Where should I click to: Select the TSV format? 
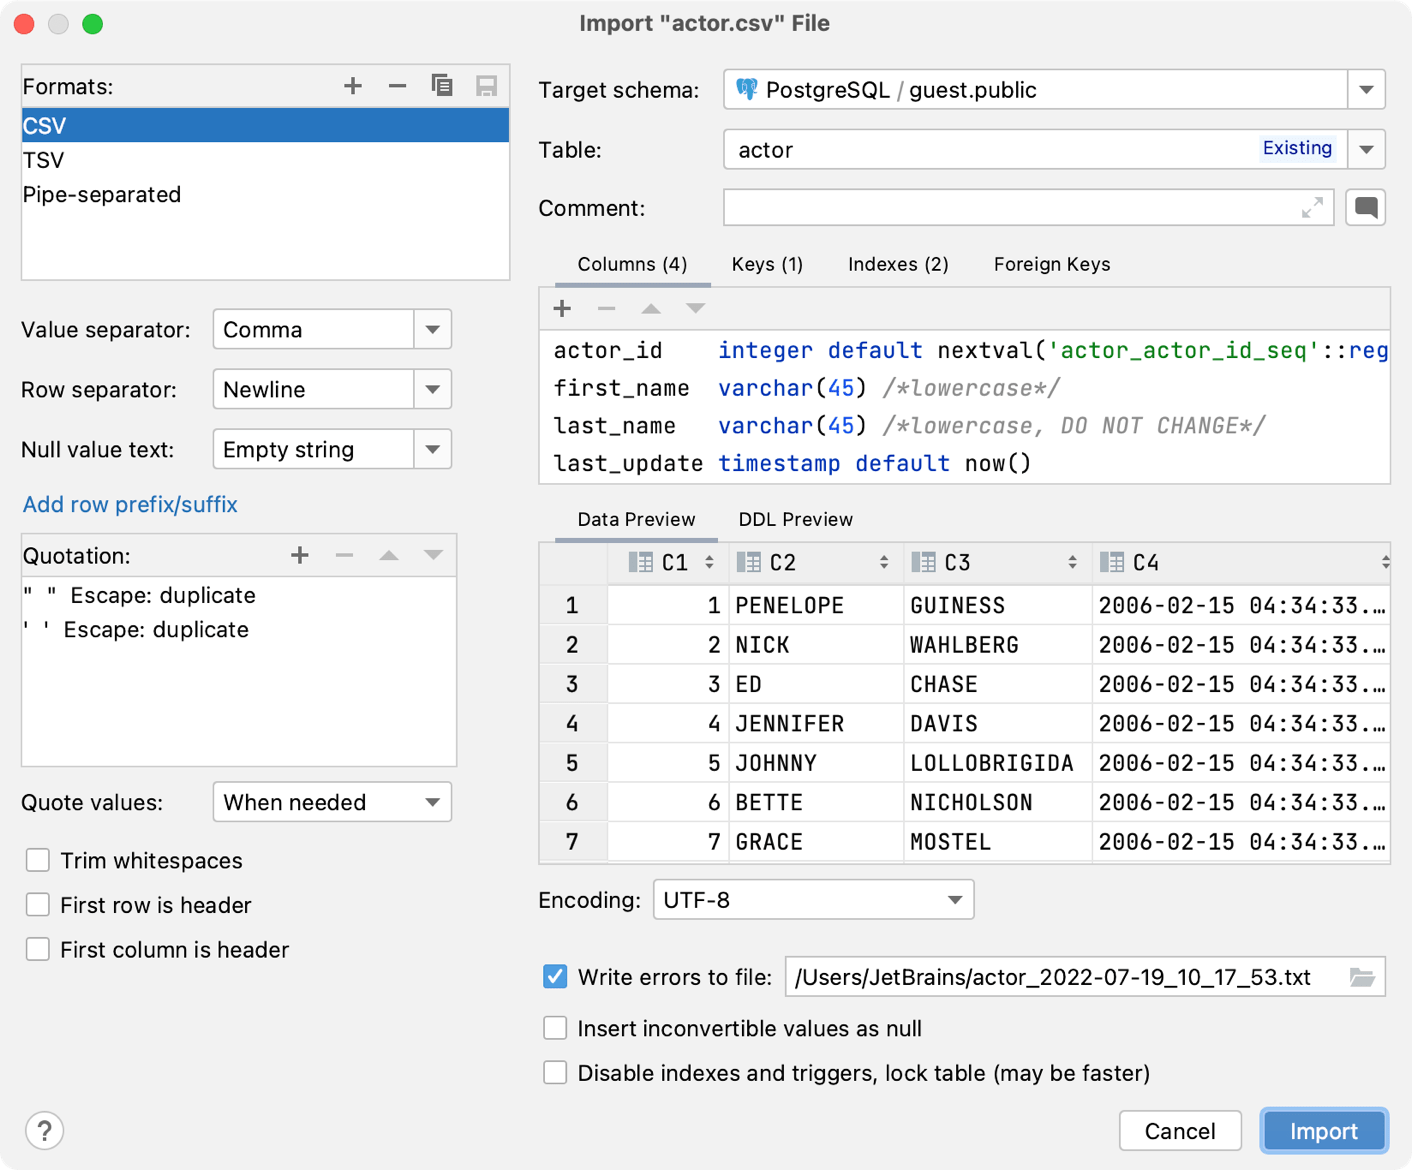tap(43, 159)
